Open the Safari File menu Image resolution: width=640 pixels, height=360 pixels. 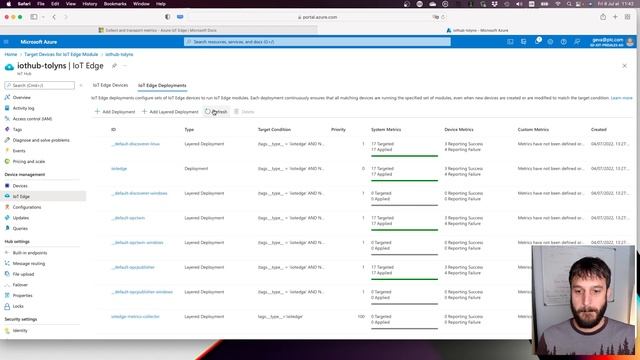[41, 4]
